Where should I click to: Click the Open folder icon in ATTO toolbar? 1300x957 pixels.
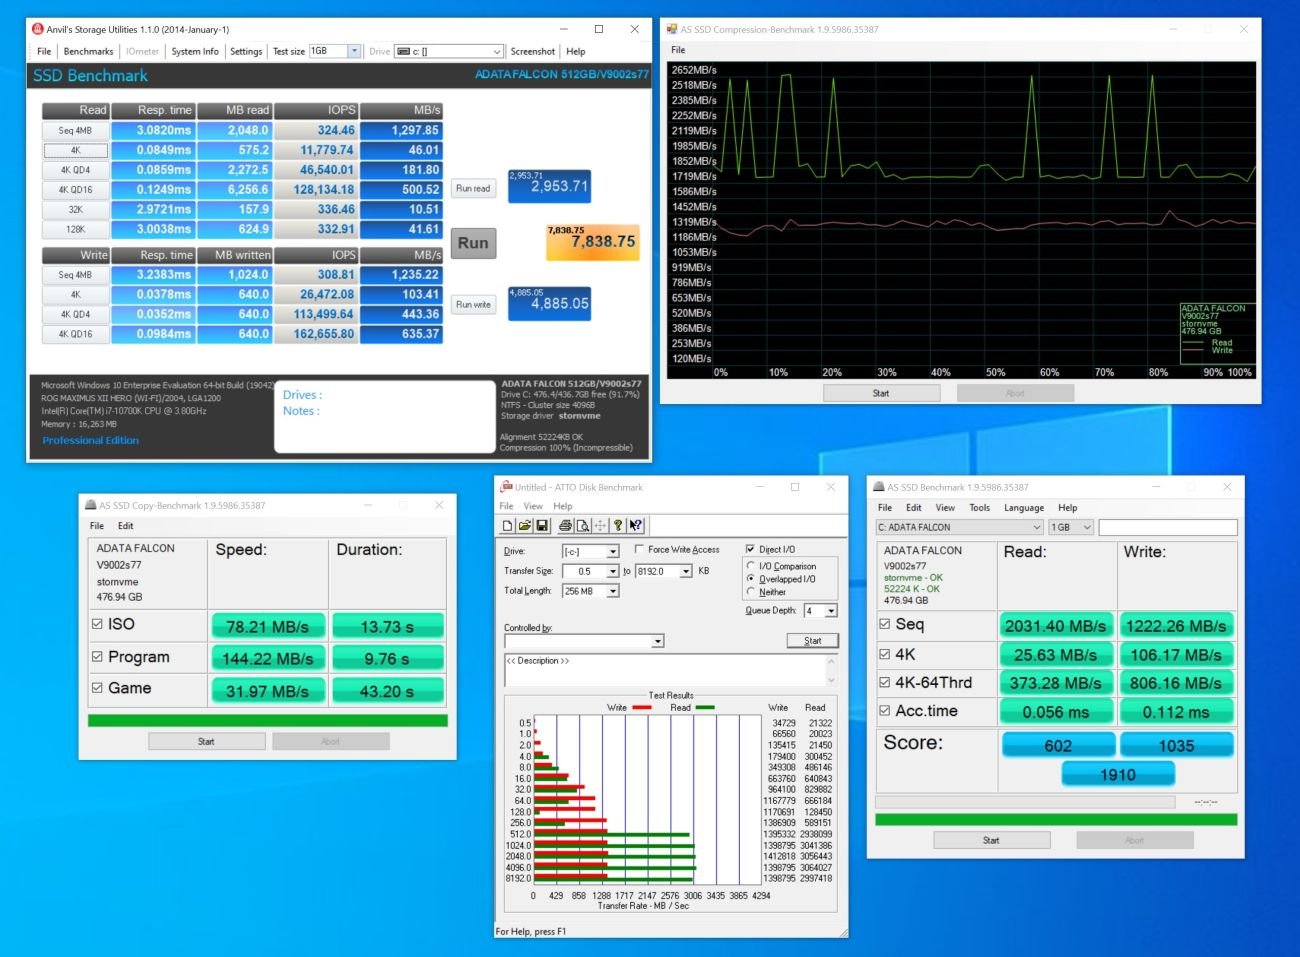tap(524, 525)
